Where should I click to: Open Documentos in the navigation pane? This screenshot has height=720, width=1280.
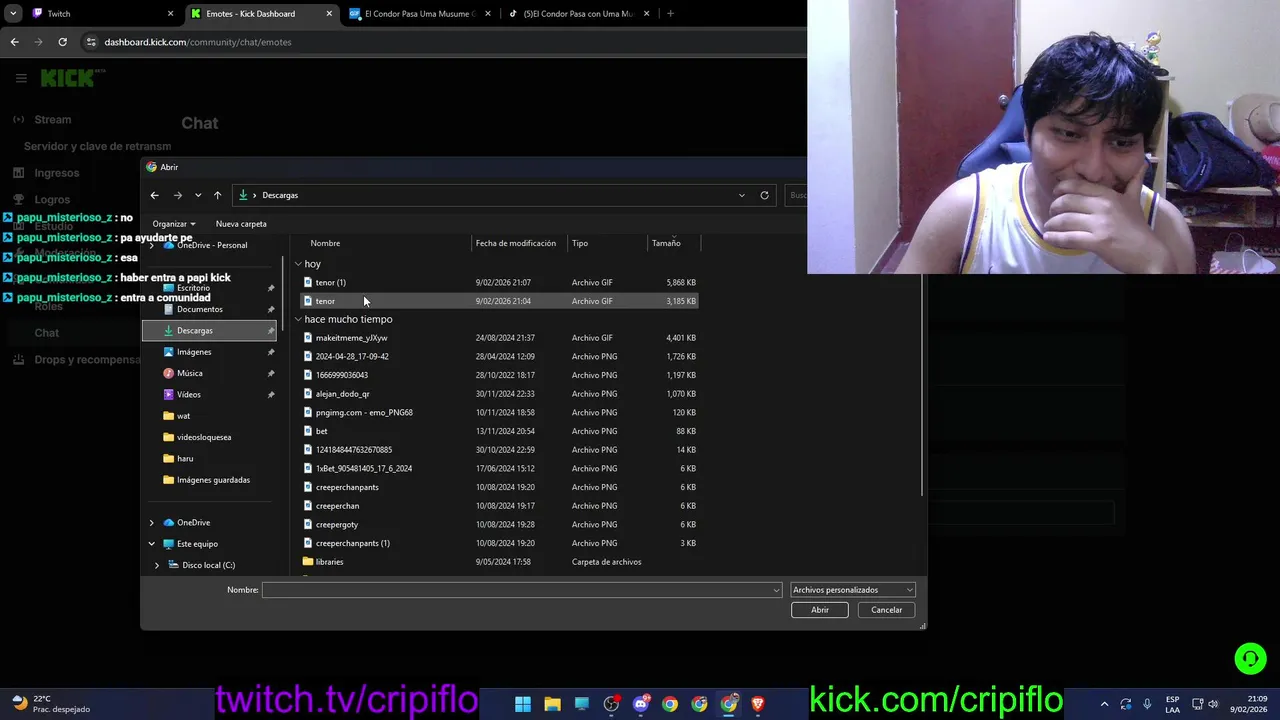coord(200,309)
